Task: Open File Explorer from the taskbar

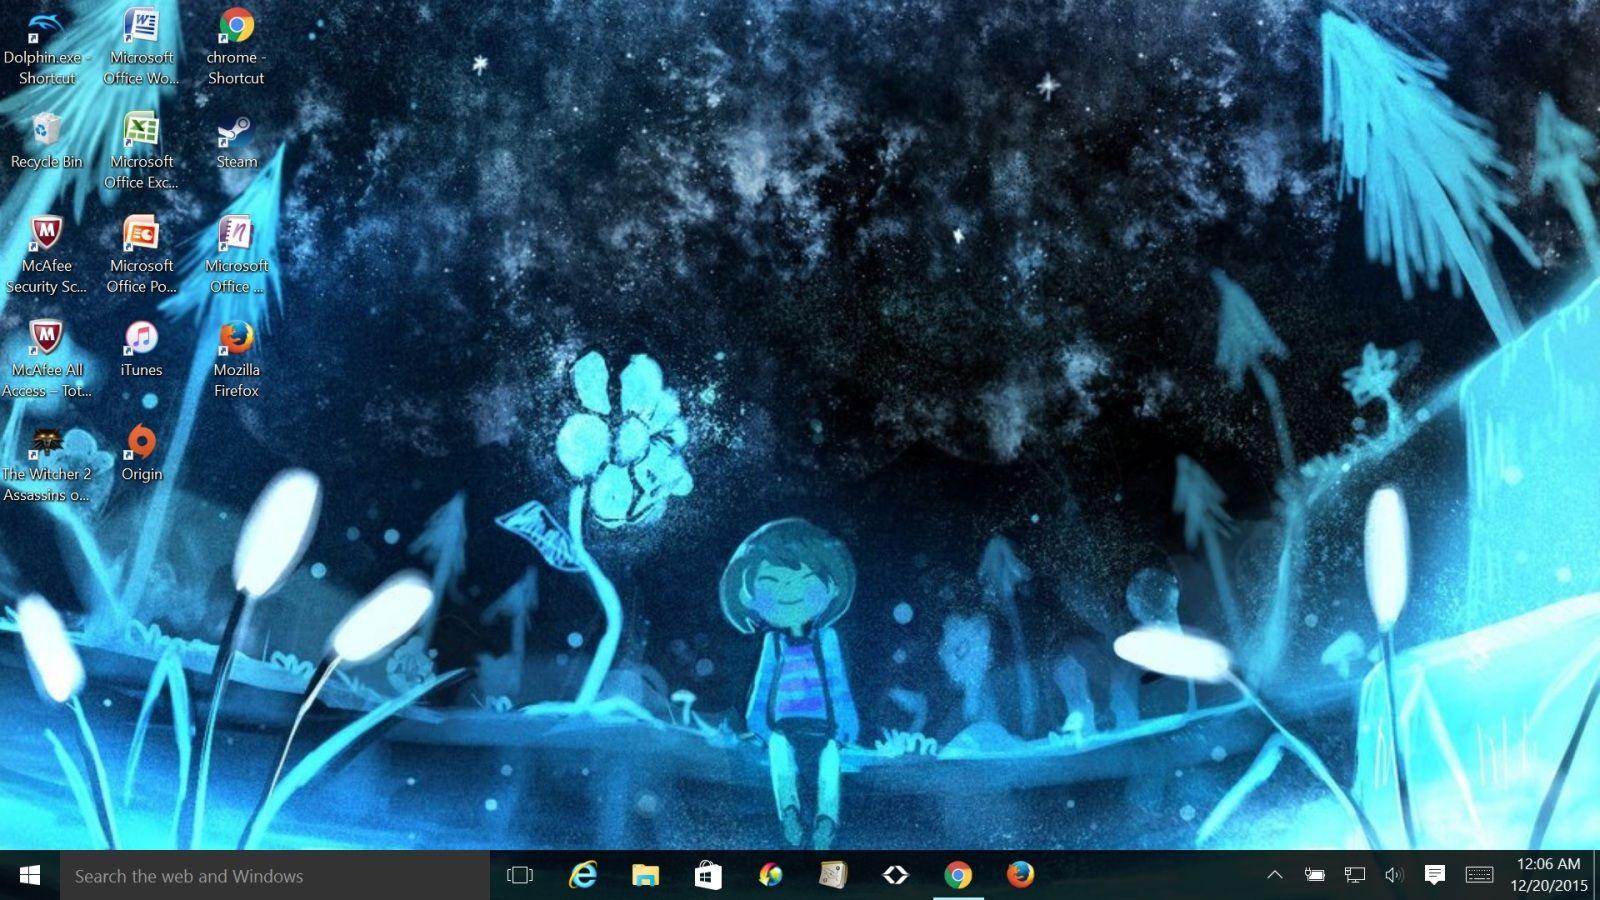Action: click(x=645, y=875)
